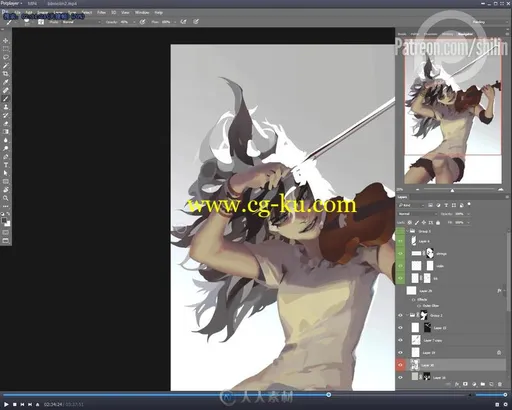This screenshot has width=512, height=410.
Task: Toggle lock all padlock icon
Action: 438,222
